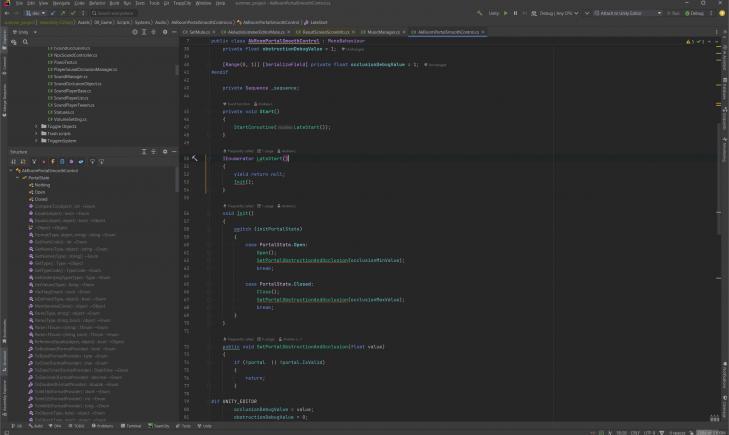Click the show all files icon in Explorer panel
This screenshot has width=729, height=435.
click(x=13, y=42)
